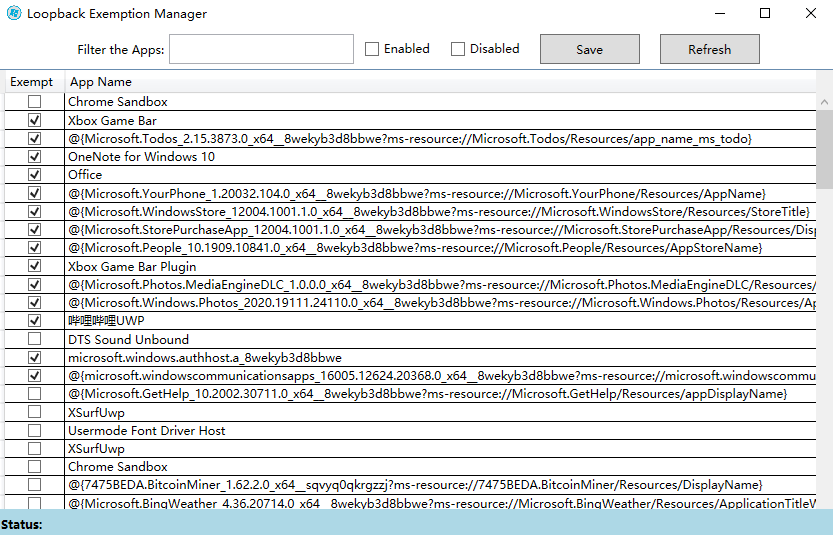The width and height of the screenshot is (833, 535).
Task: Maximize the Loopback Exemption Manager window
Action: coord(765,13)
